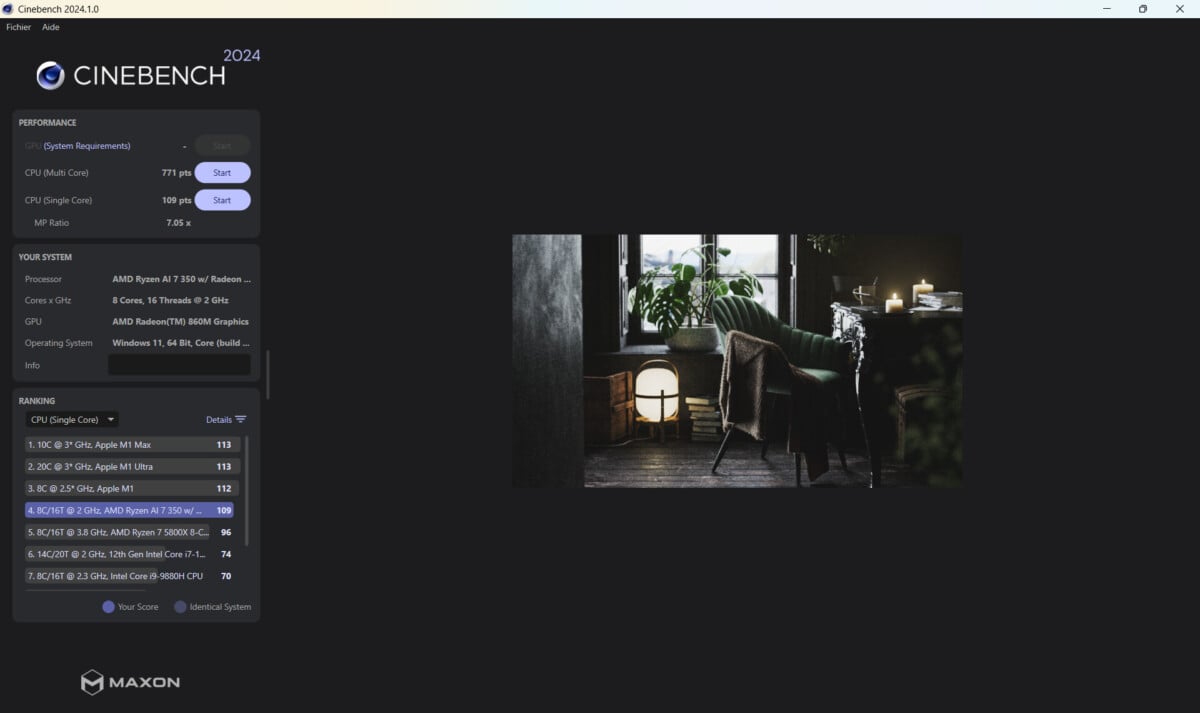Screen dimensions: 1200x713
Task: Click the Details filter icon
Action: click(240, 420)
